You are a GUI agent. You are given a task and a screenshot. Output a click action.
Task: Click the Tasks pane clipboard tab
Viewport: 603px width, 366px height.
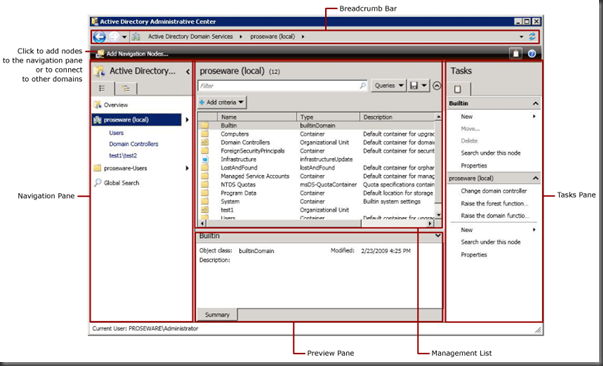pyautogui.click(x=458, y=89)
